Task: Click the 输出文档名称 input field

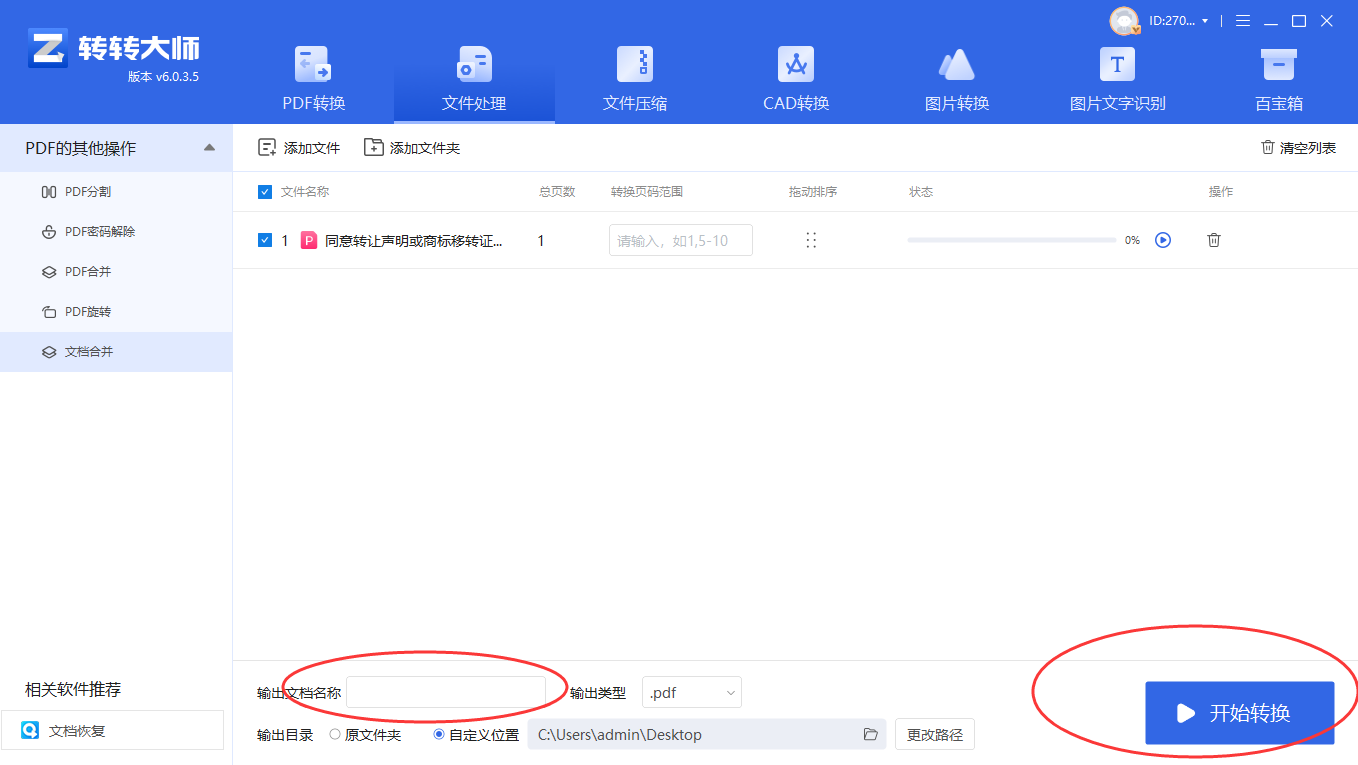Action: click(x=446, y=692)
